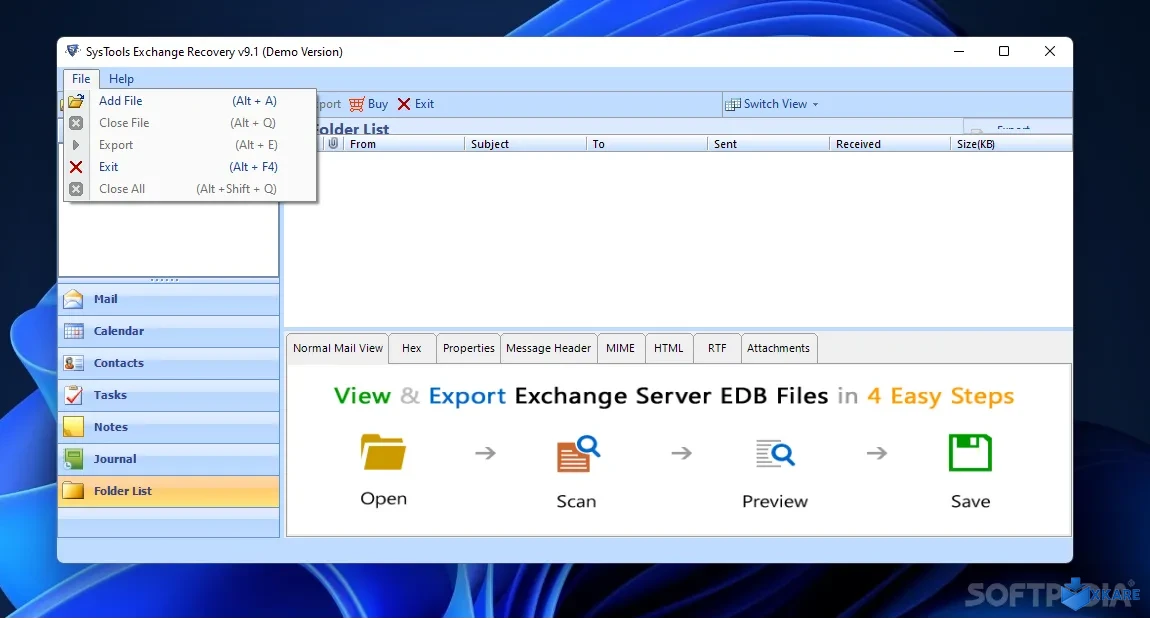This screenshot has height=622, width=1150.
Task: Choose Add File from File menu
Action: tap(190, 101)
